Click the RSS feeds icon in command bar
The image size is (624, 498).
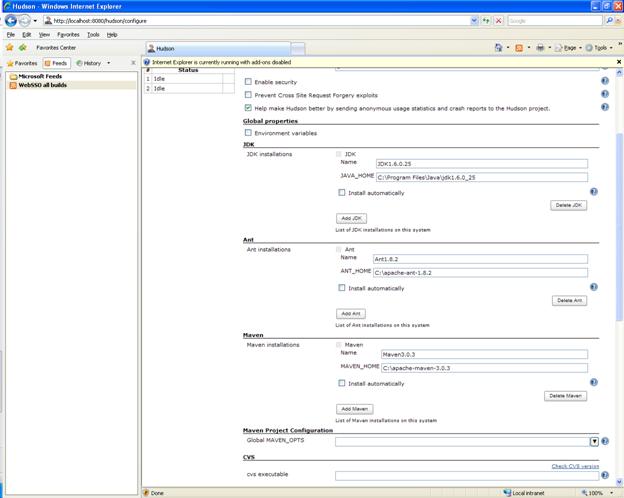pos(519,48)
